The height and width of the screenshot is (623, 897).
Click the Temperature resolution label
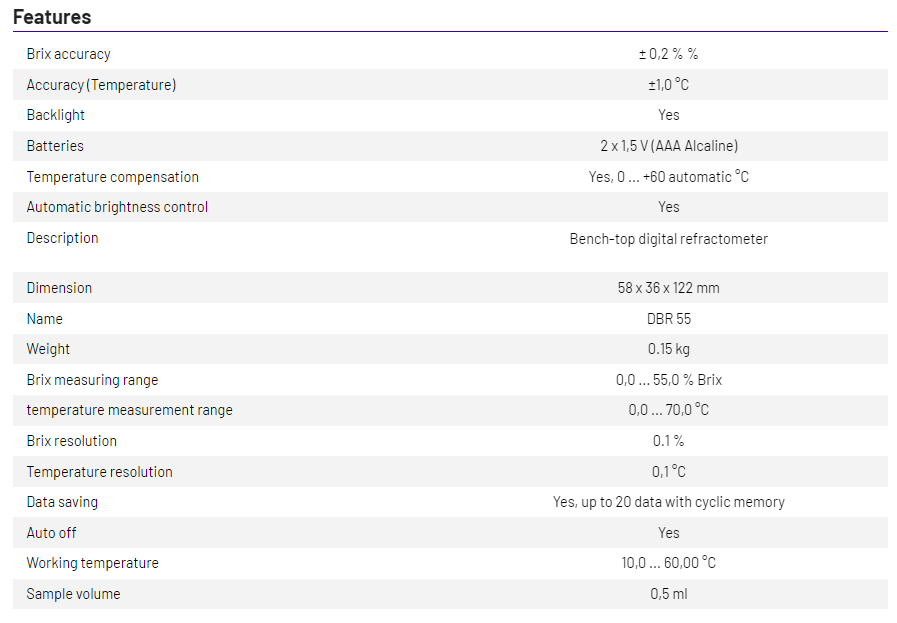[x=99, y=472]
